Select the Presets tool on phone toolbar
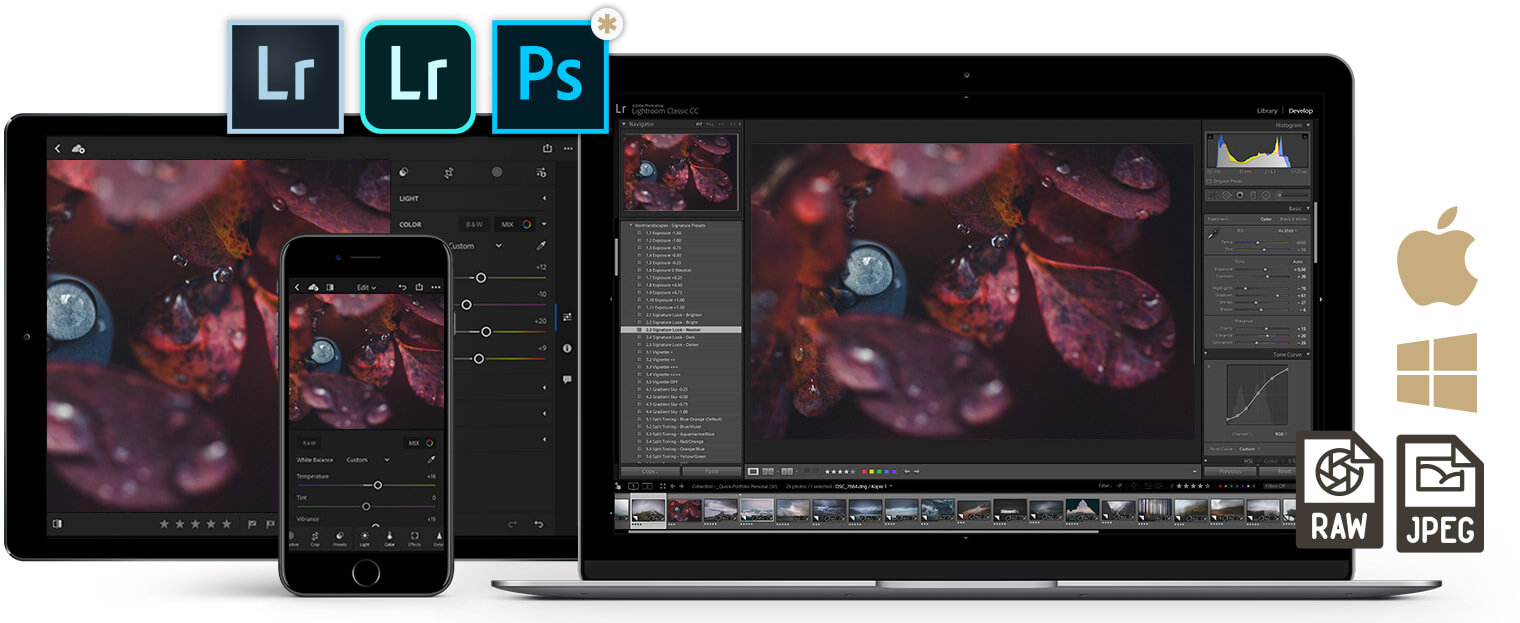The width and height of the screenshot is (1520, 623). coord(340,538)
